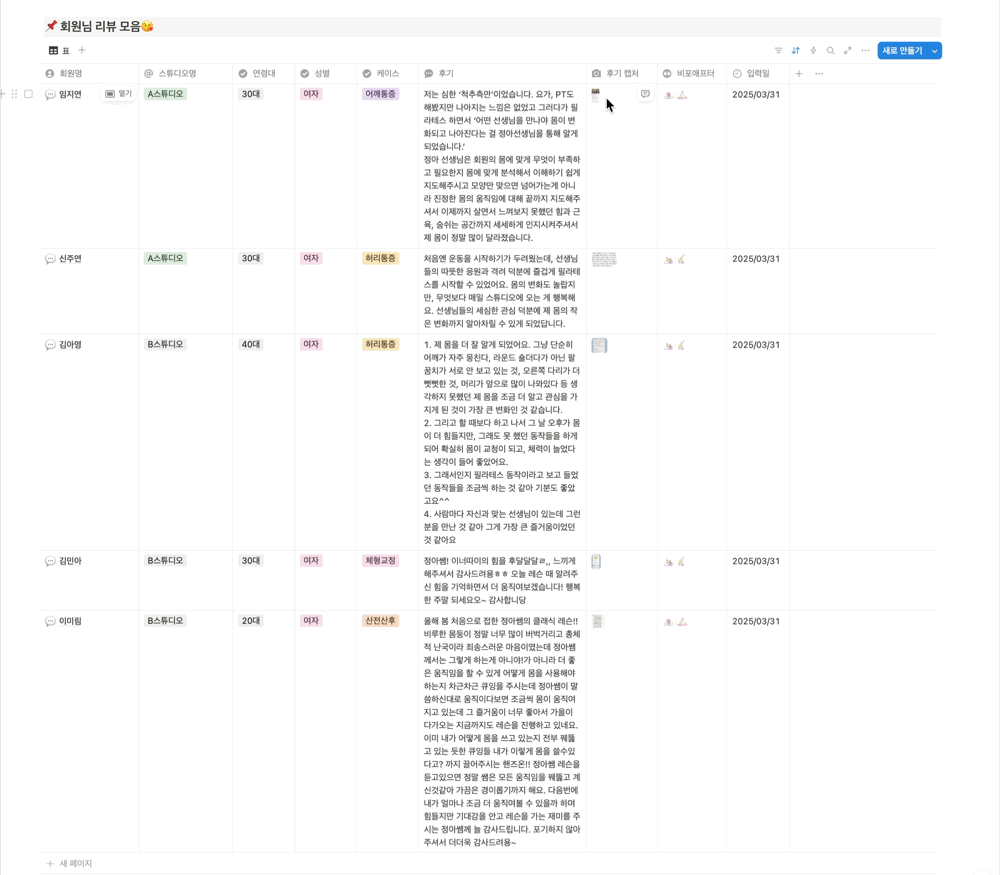Screen dimensions: 1000x875
Task: Open page icon for 신주연
Action: [50, 259]
